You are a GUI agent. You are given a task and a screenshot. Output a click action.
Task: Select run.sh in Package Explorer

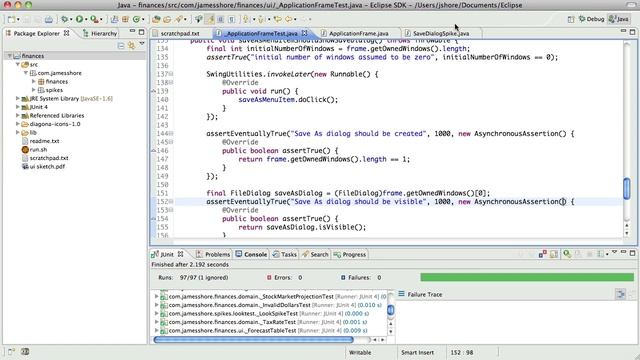(38, 149)
